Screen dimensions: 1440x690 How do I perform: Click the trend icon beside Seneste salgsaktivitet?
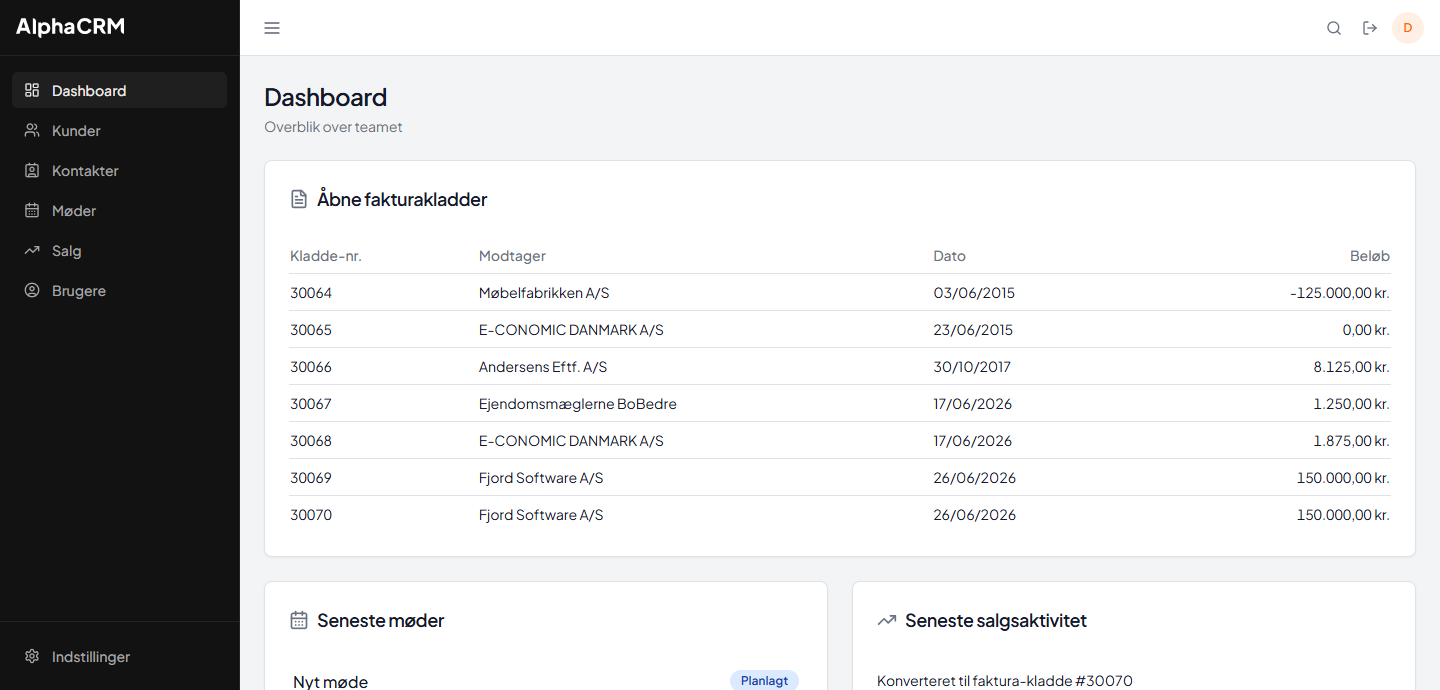click(x=887, y=620)
